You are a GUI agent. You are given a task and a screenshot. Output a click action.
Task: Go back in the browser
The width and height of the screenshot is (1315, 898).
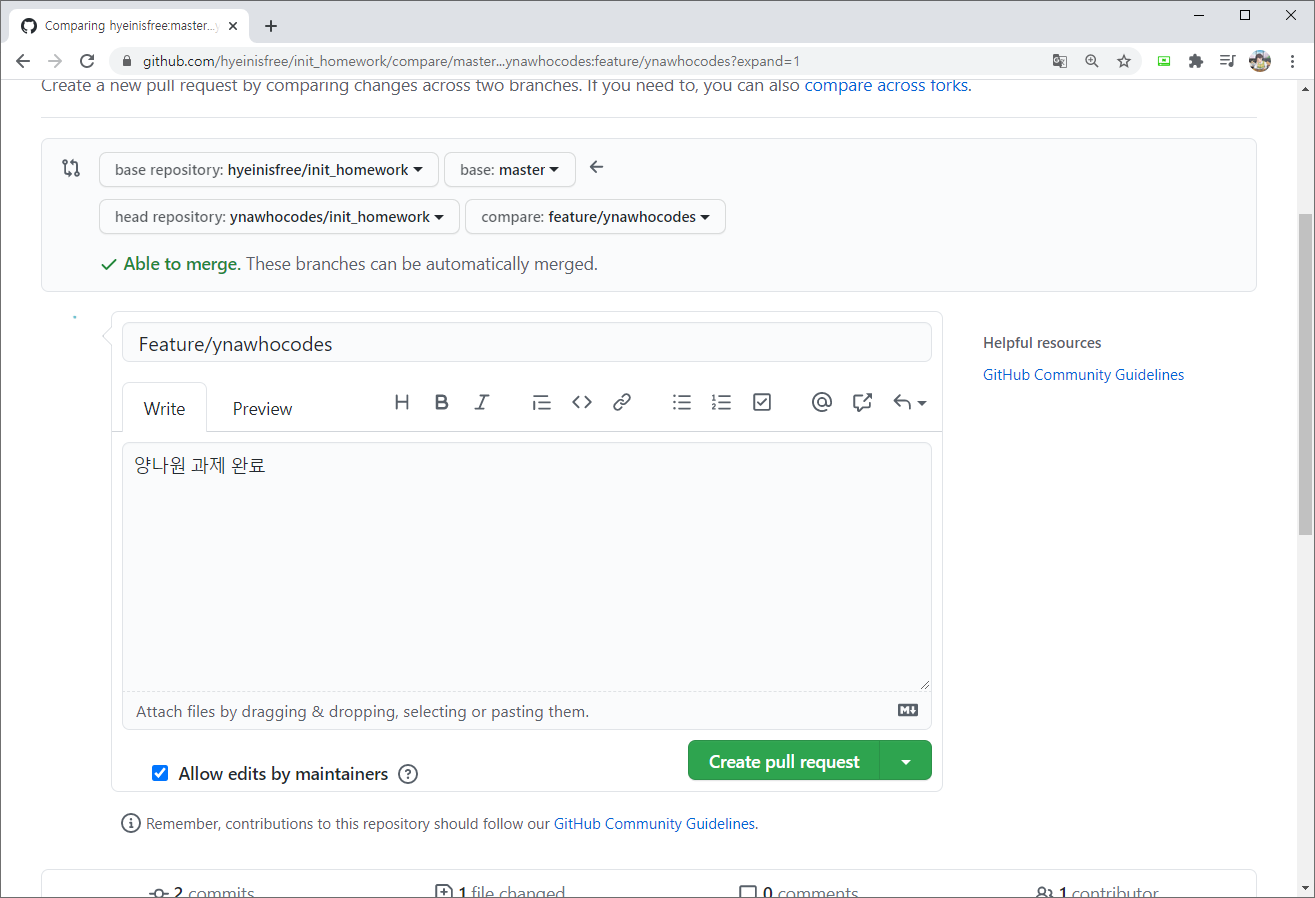coord(23,61)
